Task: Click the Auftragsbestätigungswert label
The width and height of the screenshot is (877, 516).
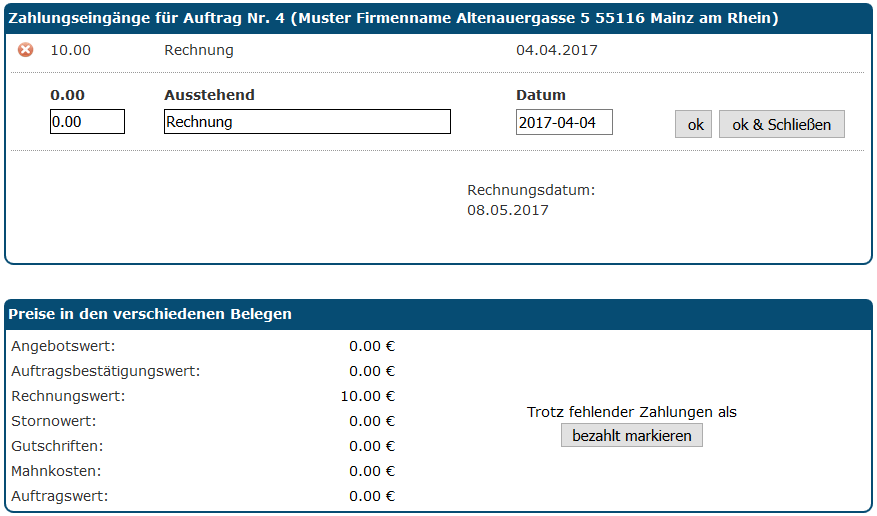Action: (105, 371)
